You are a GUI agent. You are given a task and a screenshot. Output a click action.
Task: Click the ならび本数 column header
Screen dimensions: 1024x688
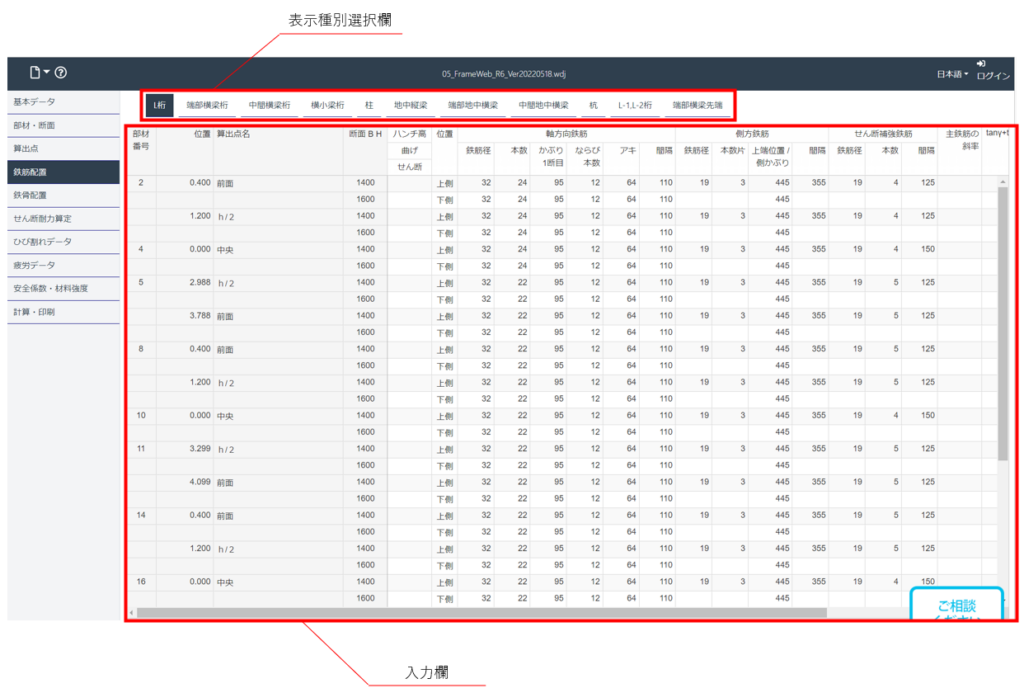(586, 157)
